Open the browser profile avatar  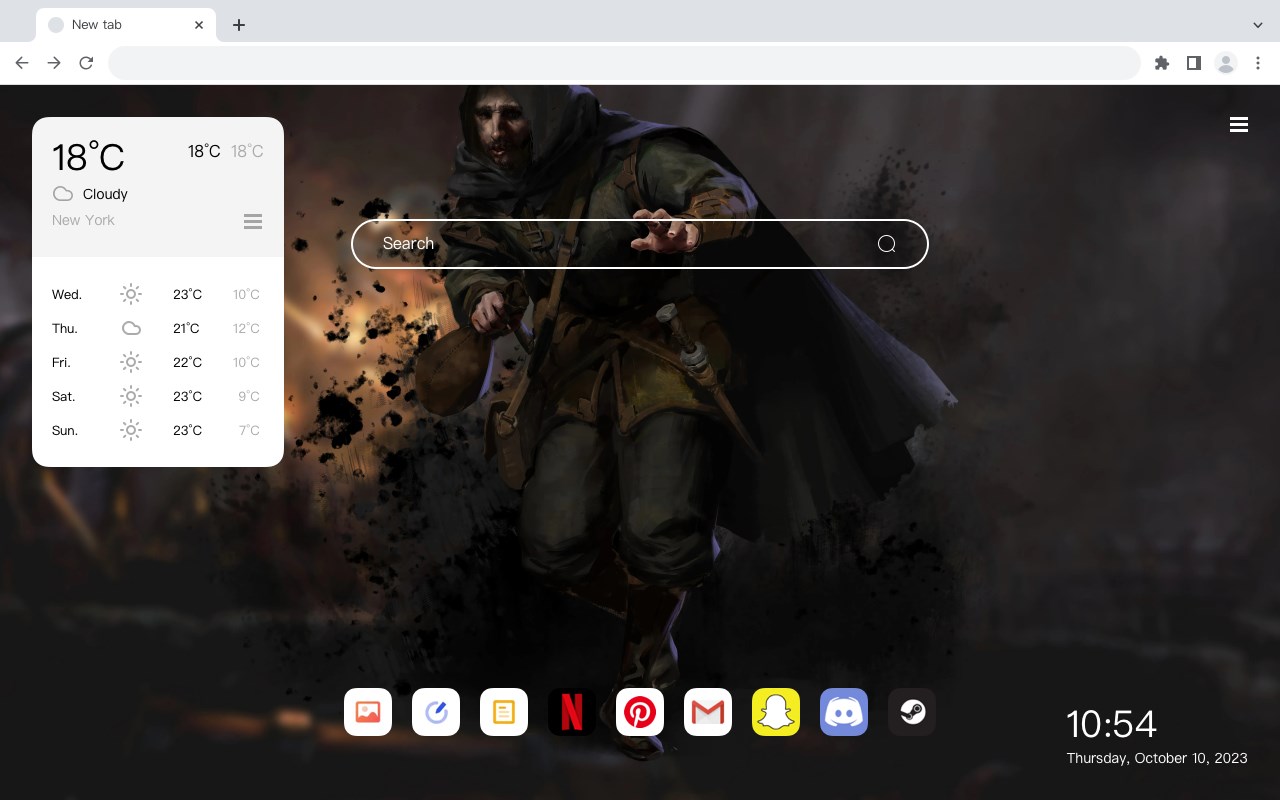pyautogui.click(x=1226, y=63)
